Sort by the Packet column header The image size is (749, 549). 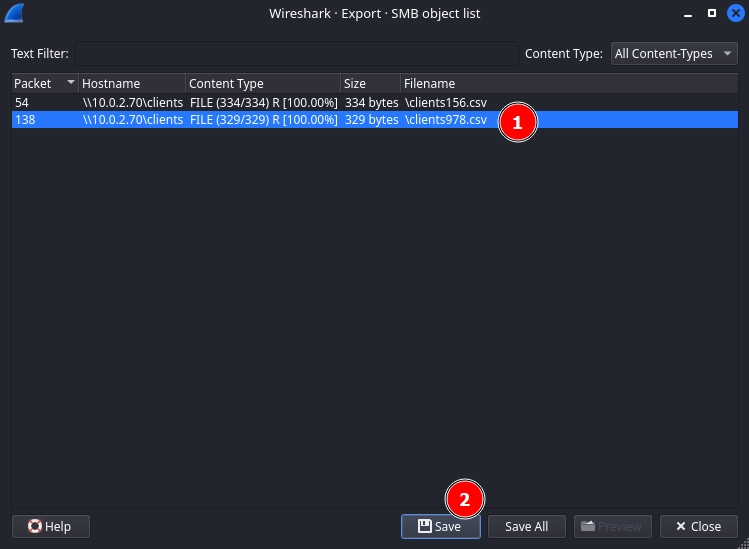coord(33,84)
